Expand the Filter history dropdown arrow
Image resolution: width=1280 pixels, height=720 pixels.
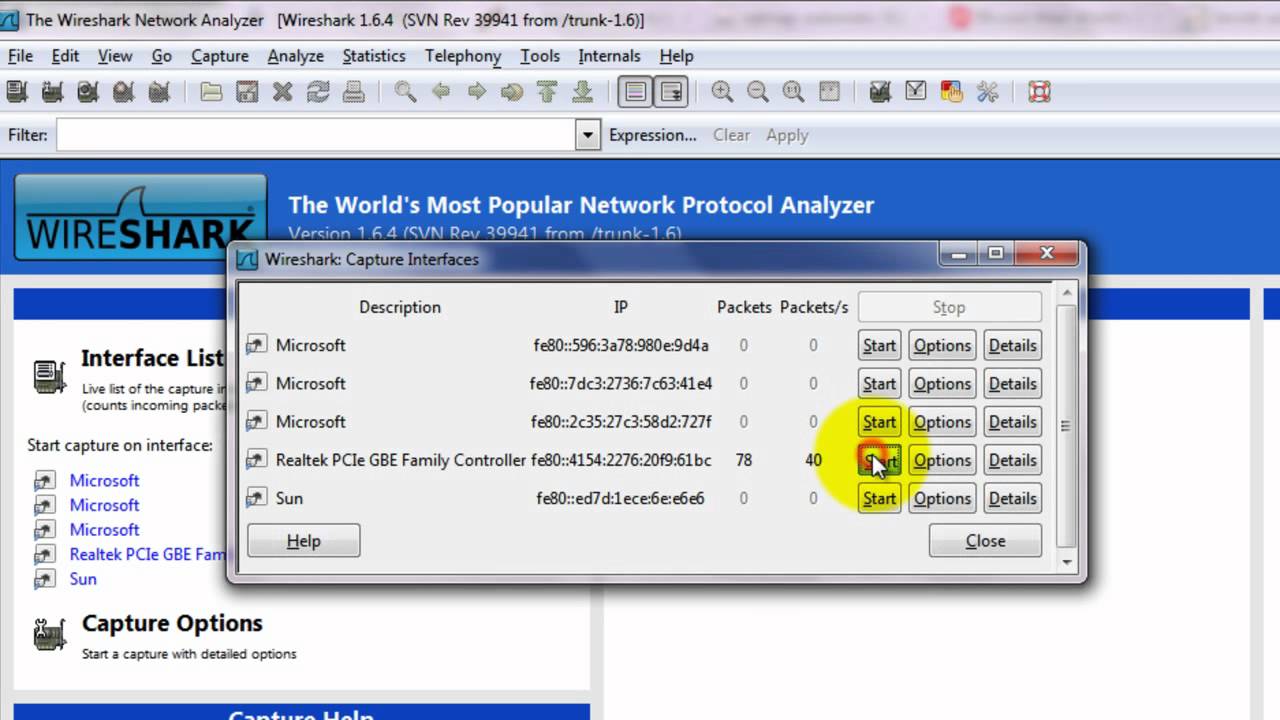click(x=588, y=135)
